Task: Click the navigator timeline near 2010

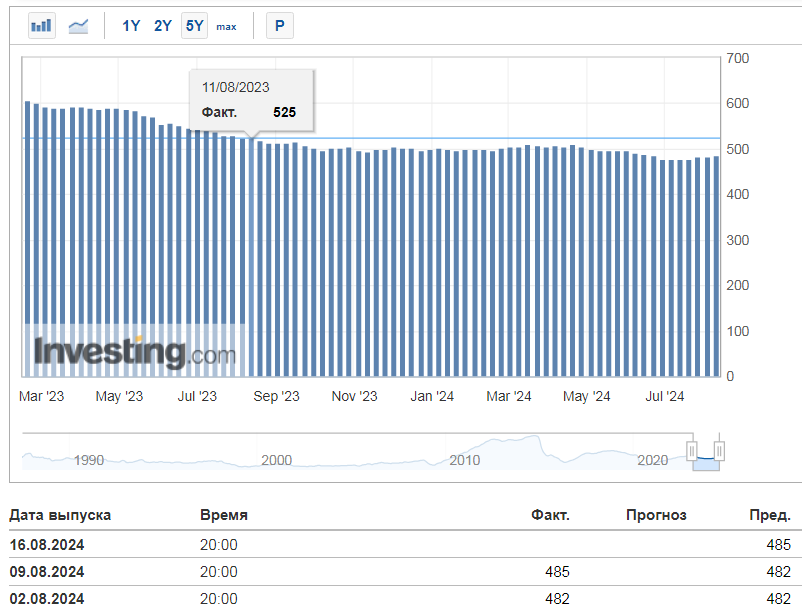Action: pos(464,459)
